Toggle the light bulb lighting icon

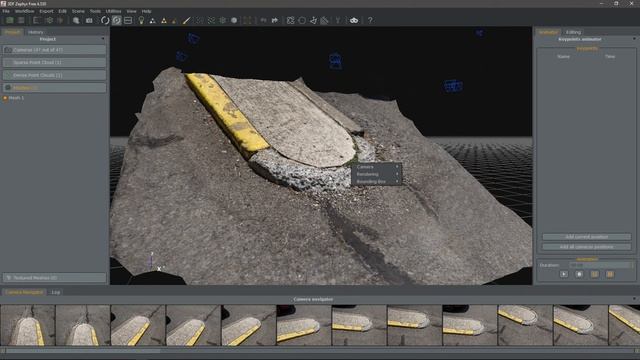coord(141,20)
